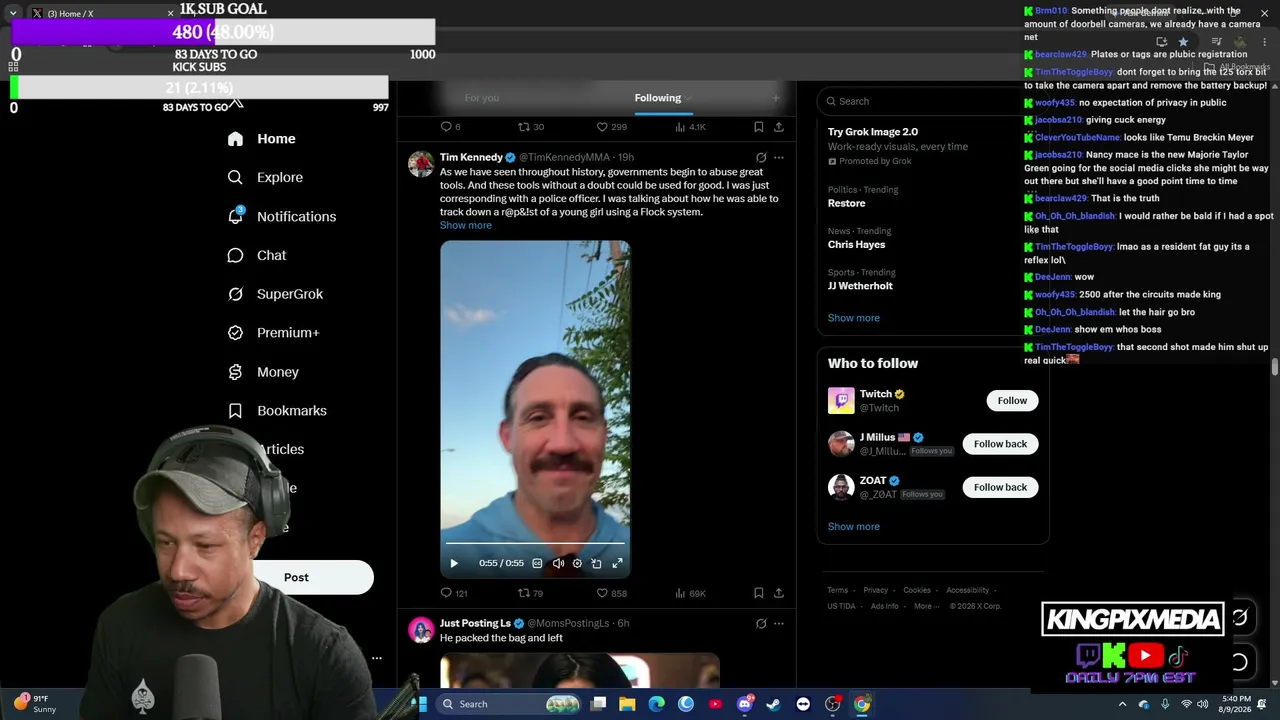The image size is (1280, 720).
Task: Follow back J Millus
Action: pos(1000,444)
